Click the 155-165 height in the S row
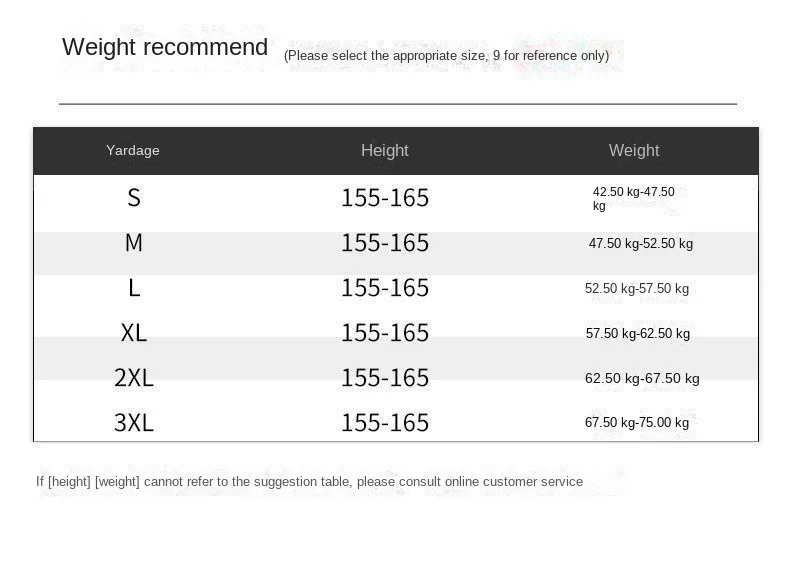Screen dimensions: 790x567 (x=385, y=198)
